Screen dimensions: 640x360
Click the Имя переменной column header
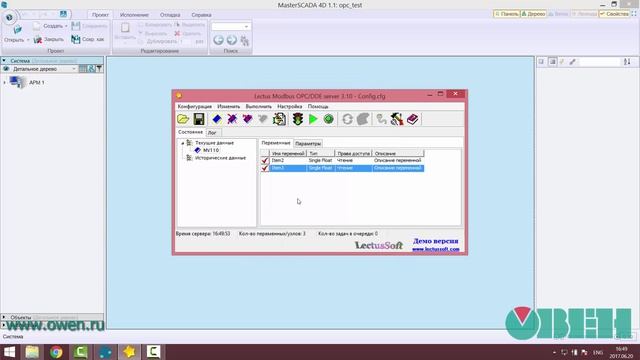click(x=288, y=153)
